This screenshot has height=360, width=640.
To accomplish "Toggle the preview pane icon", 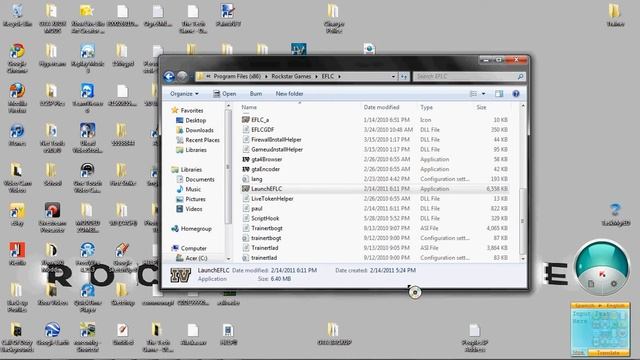I will click(x=499, y=94).
